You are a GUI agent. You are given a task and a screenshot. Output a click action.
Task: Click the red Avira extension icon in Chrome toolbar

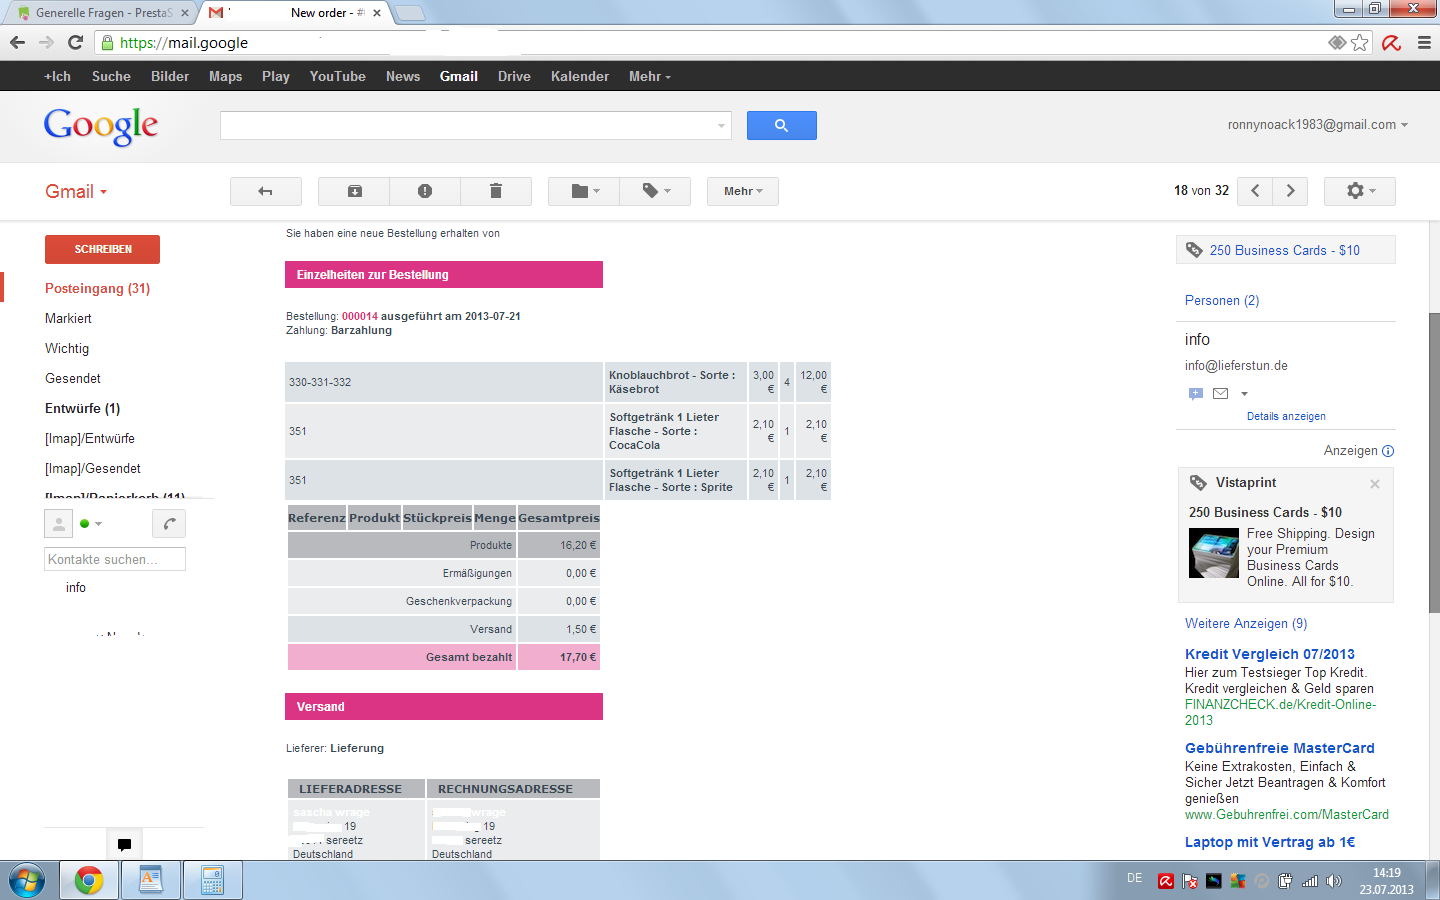pos(1391,42)
